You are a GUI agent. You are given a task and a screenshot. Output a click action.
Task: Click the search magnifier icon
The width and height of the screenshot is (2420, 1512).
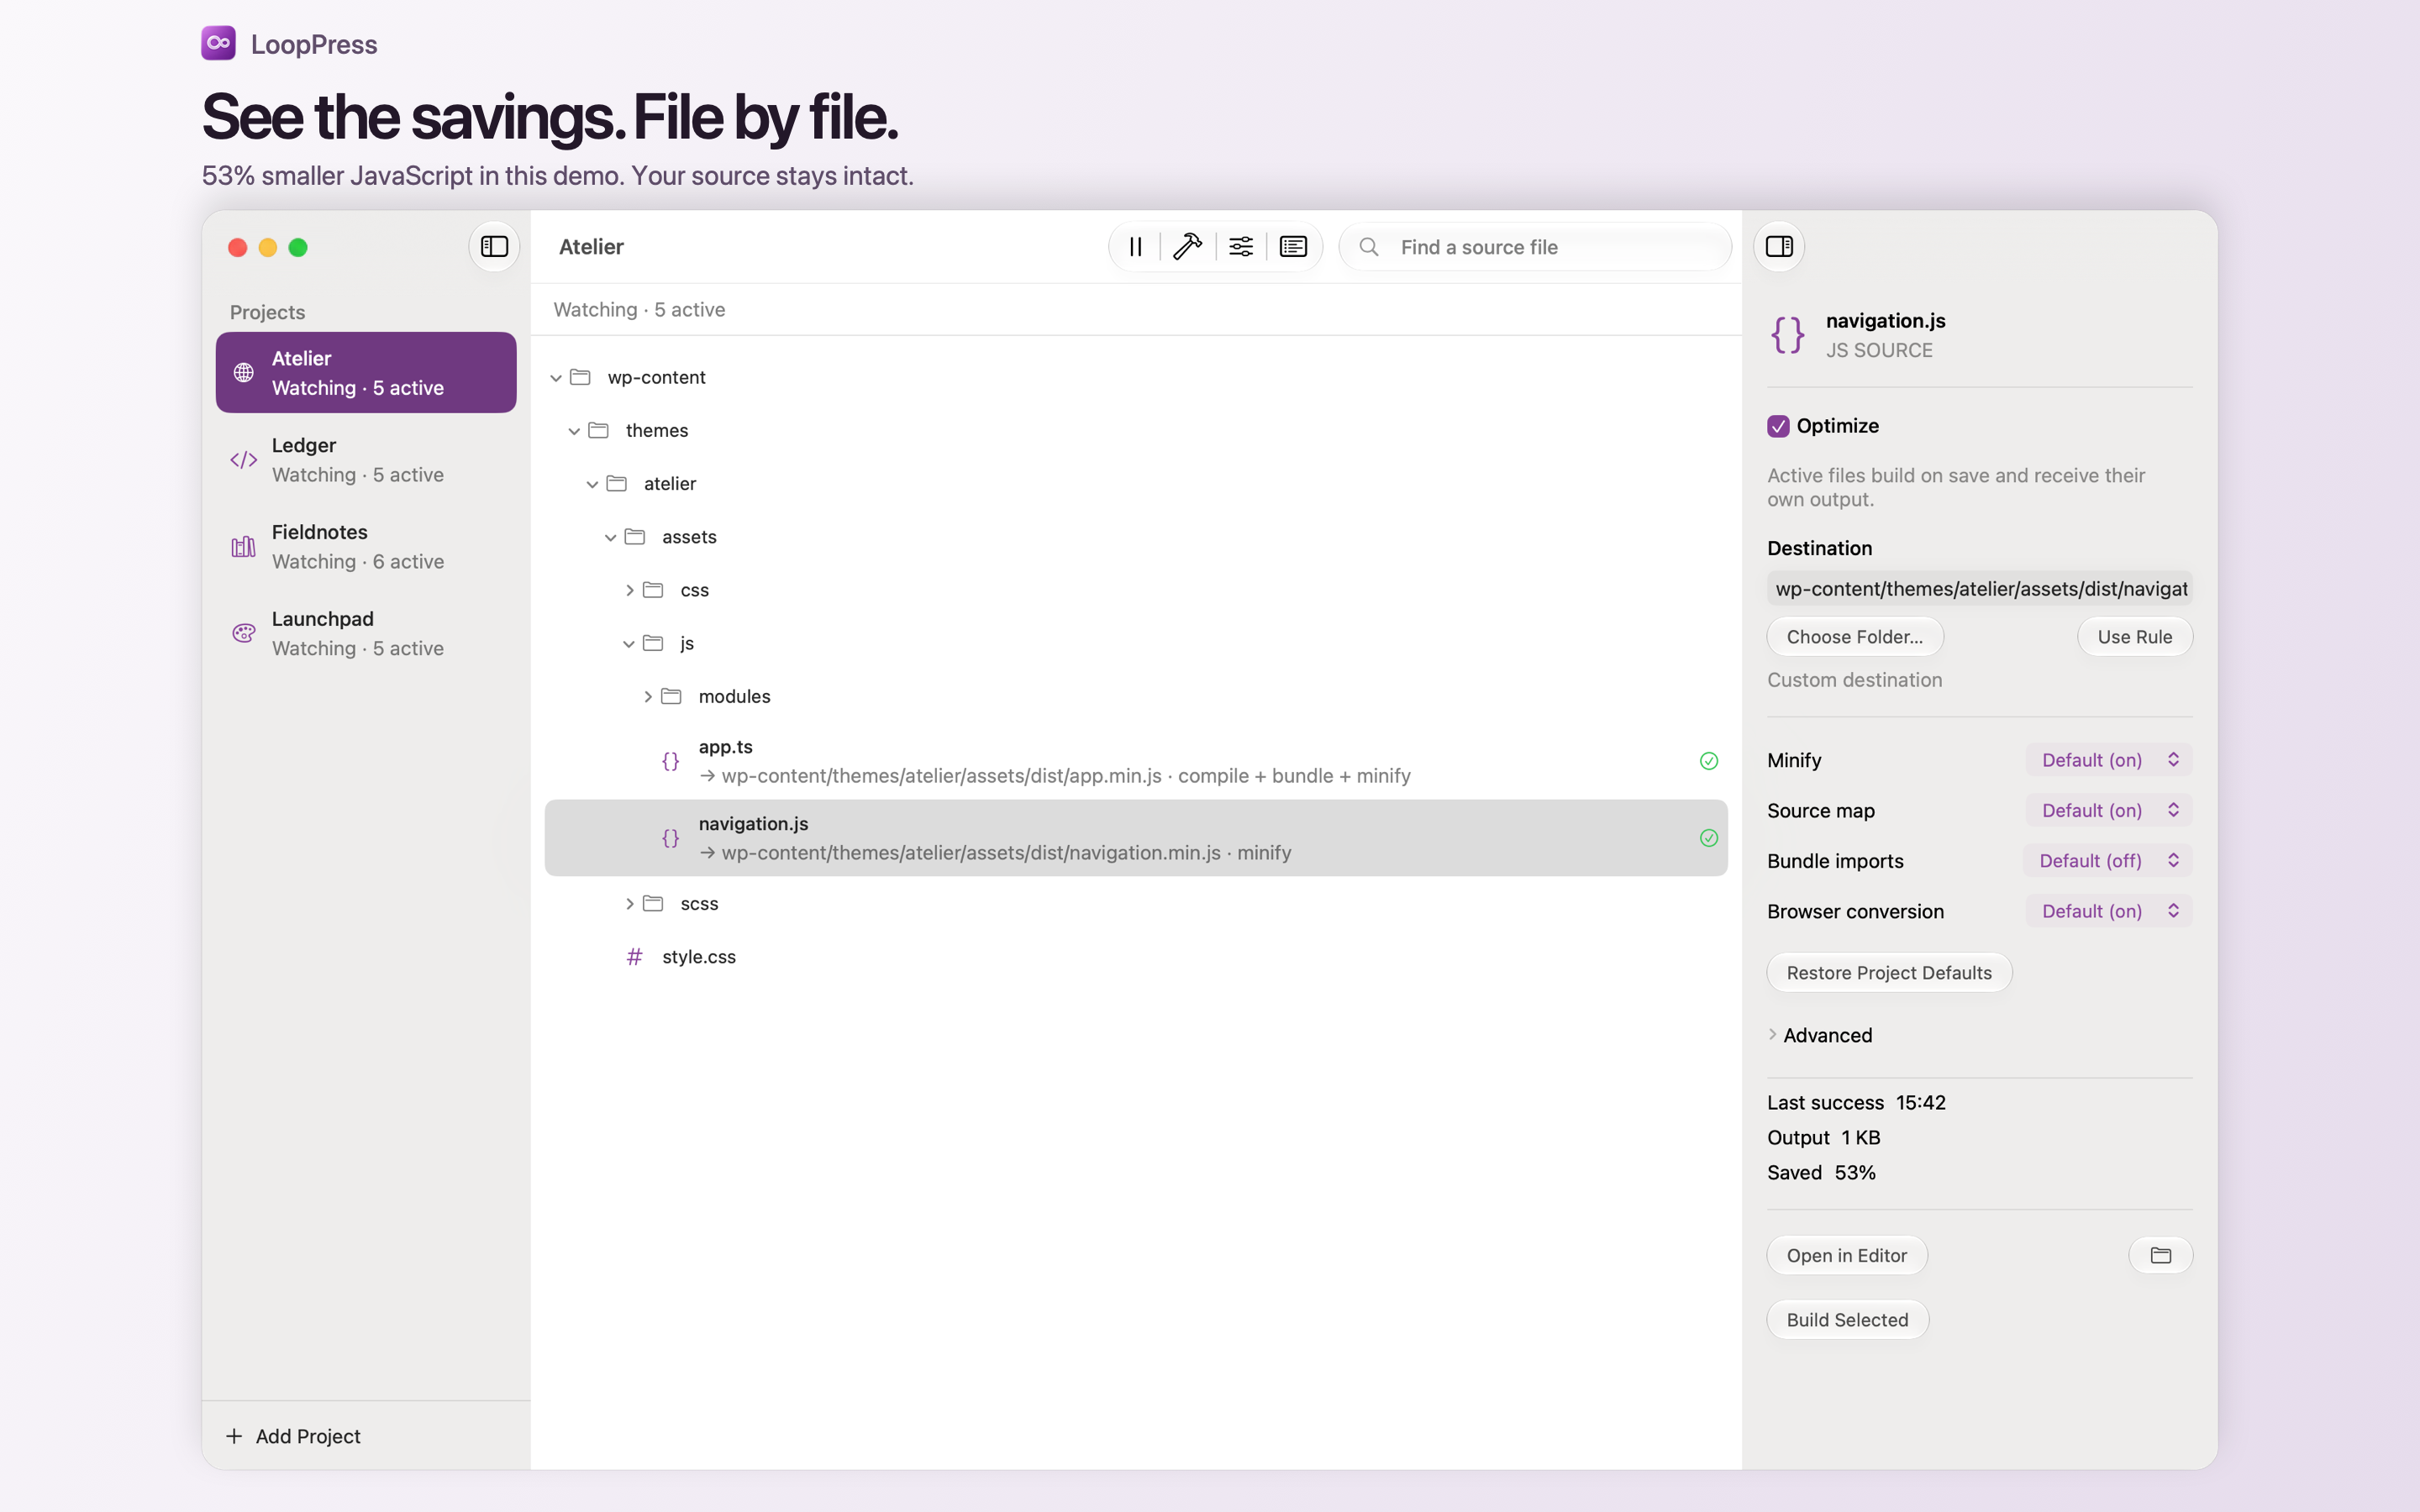(1369, 247)
